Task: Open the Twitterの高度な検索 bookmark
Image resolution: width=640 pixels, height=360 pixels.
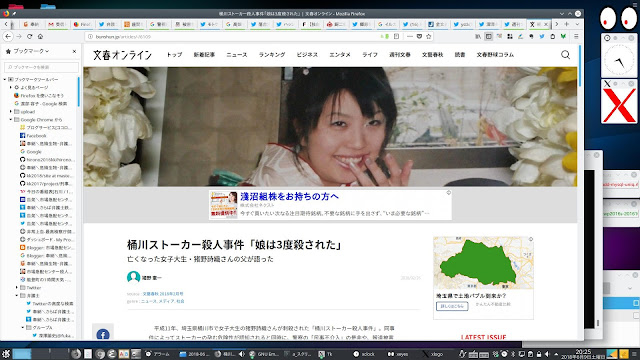Action: click(x=50, y=304)
